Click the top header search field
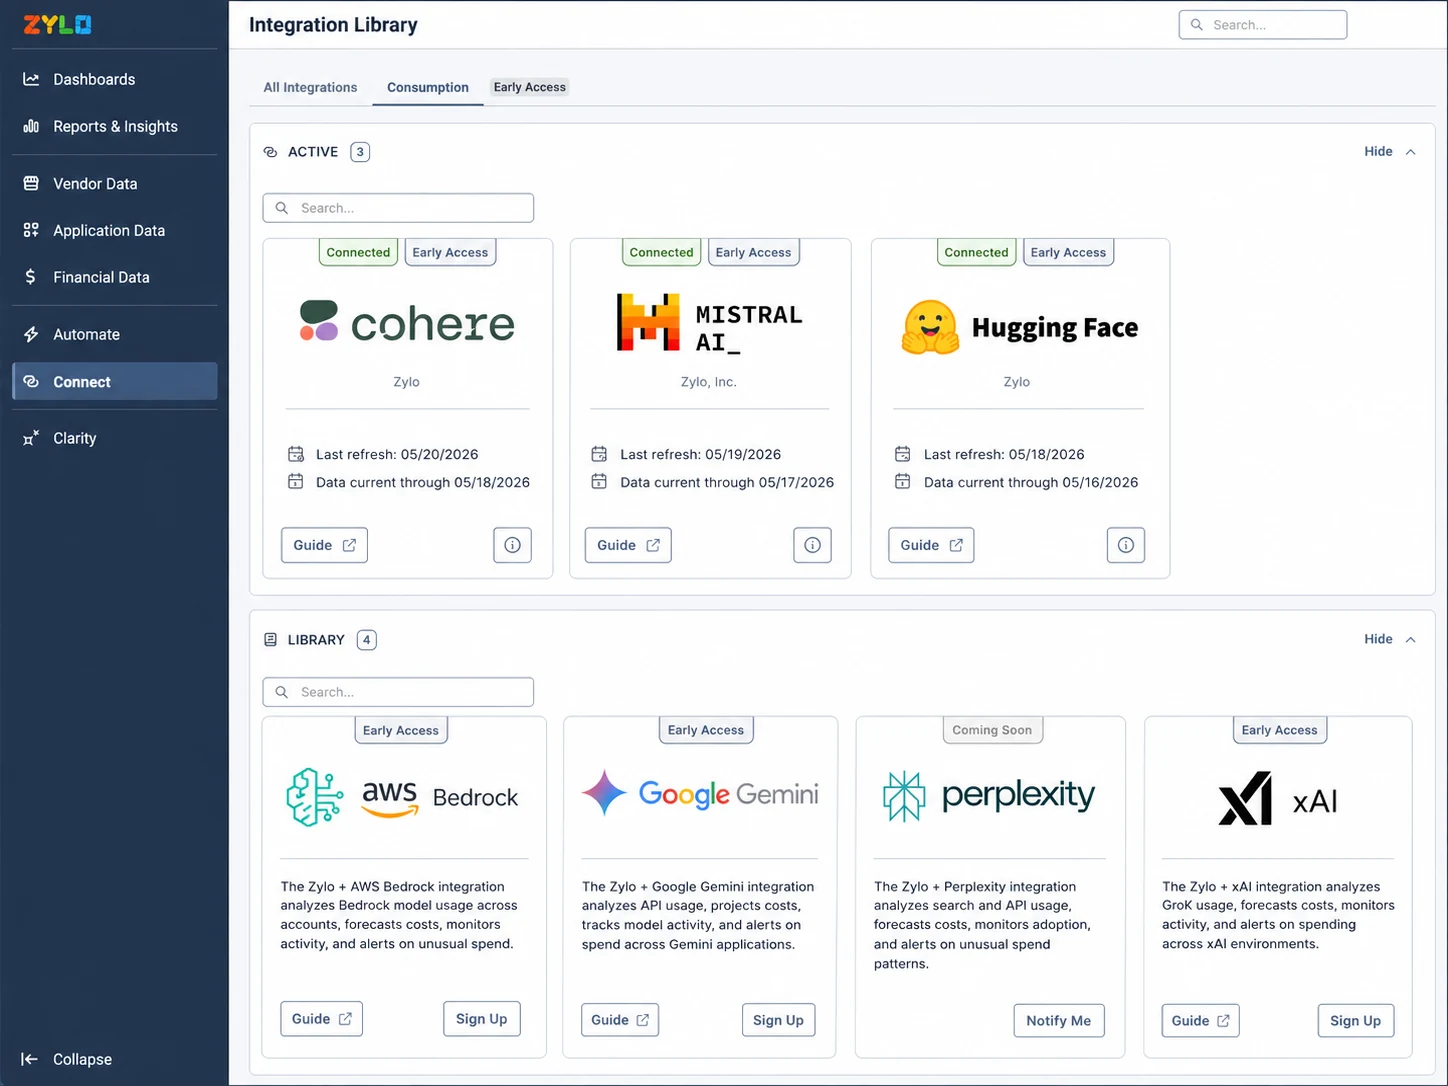1448x1086 pixels. [1262, 25]
